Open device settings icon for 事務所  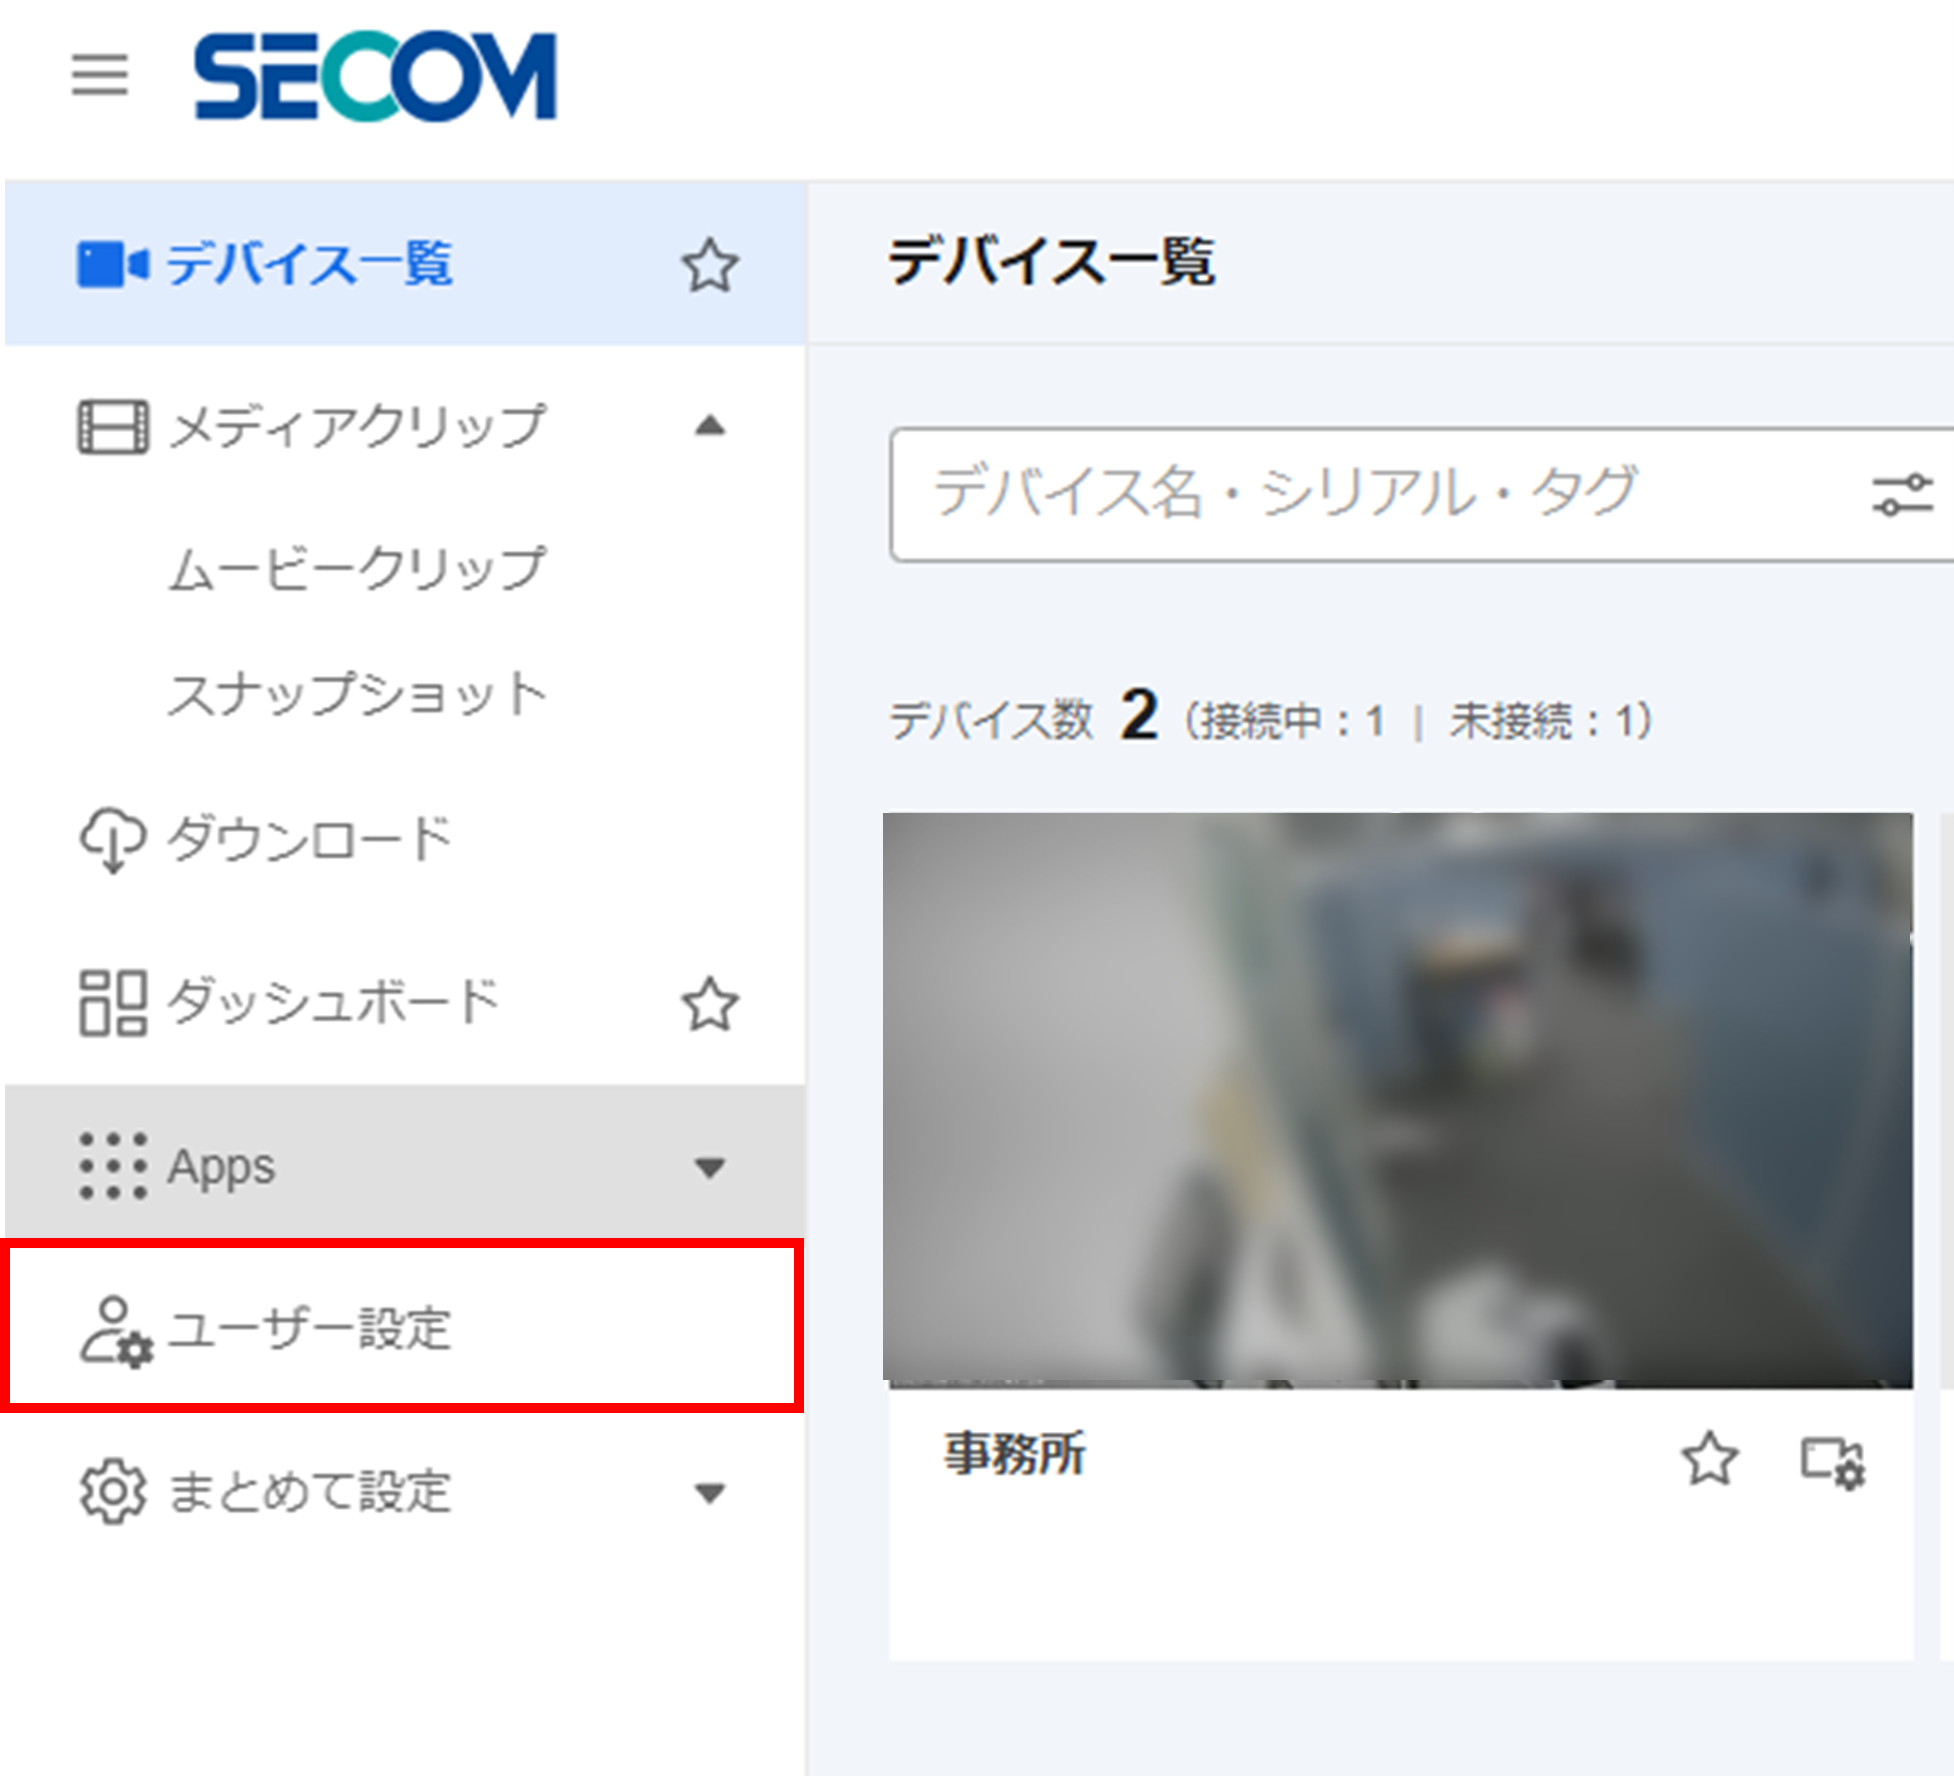[x=1833, y=1462]
